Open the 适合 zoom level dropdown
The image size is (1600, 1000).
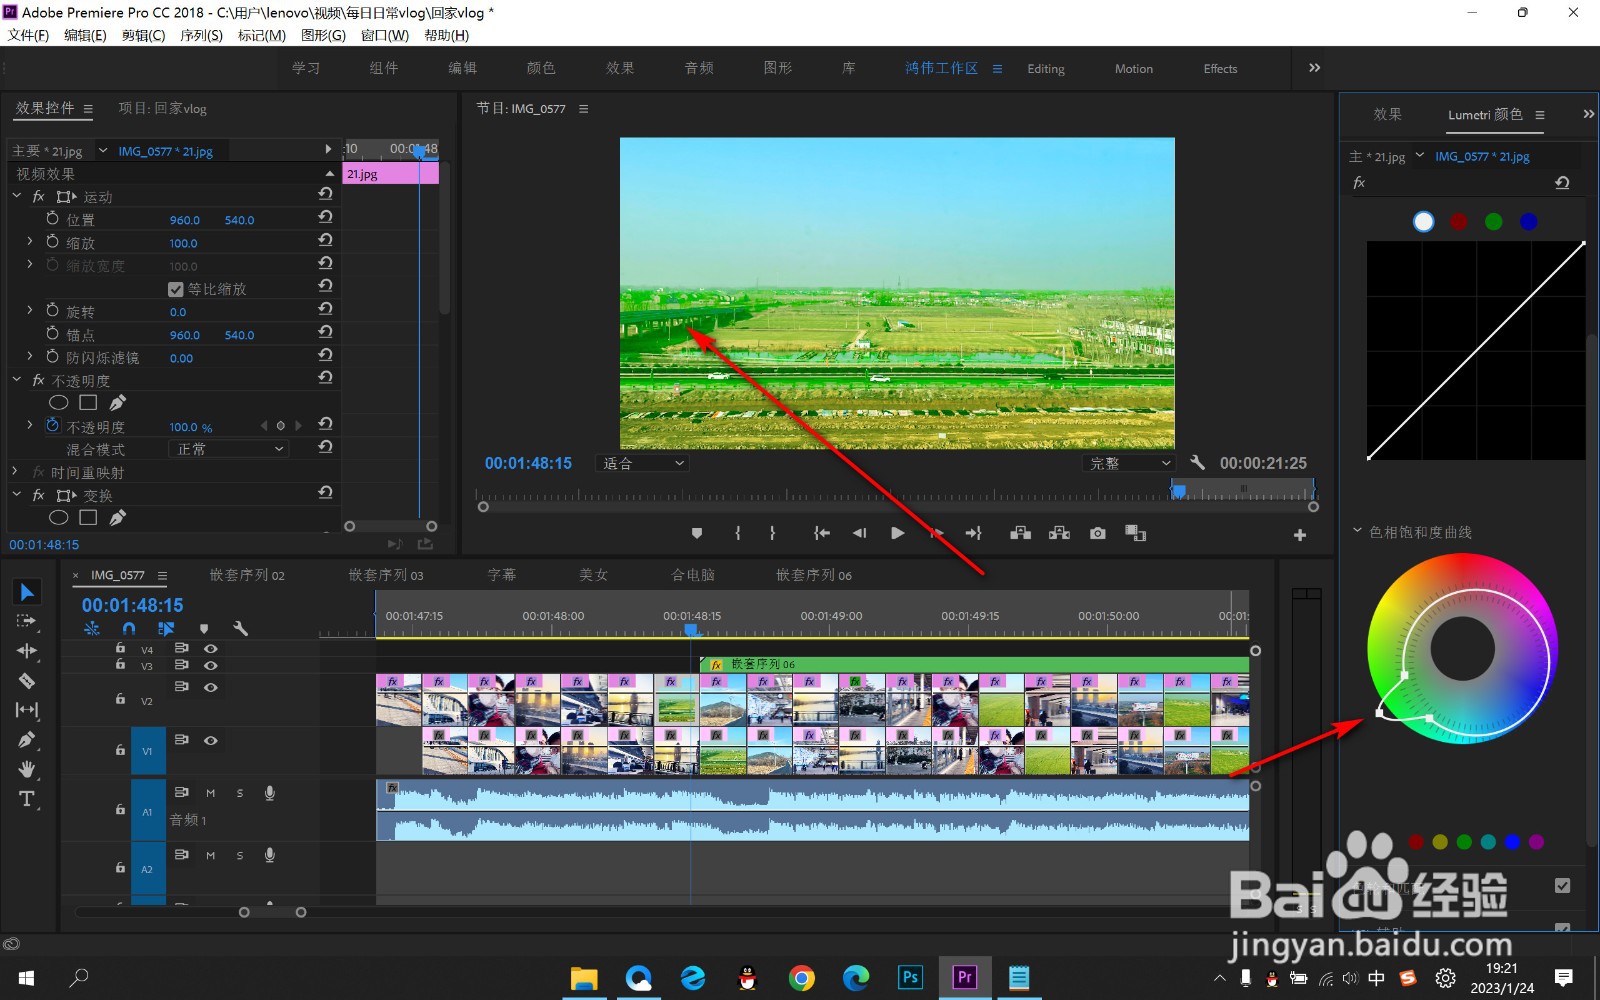click(643, 463)
